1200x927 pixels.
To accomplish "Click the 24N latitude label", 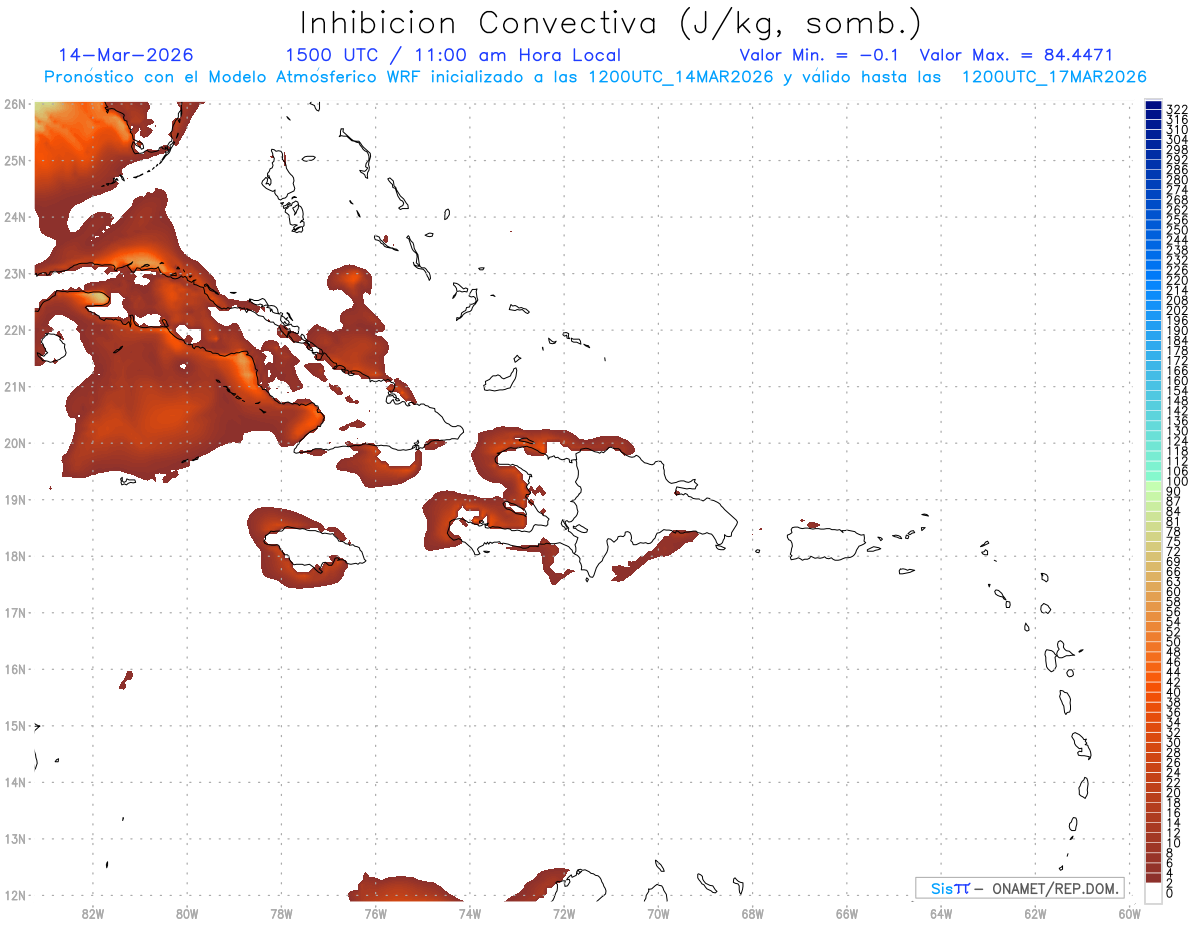I will (15, 216).
